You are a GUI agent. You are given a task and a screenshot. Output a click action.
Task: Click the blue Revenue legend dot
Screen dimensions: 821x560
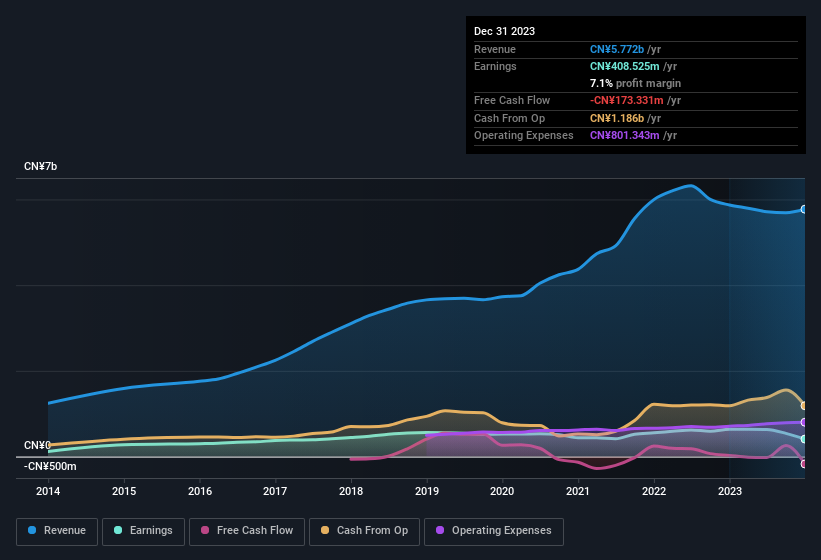pyautogui.click(x=32, y=530)
